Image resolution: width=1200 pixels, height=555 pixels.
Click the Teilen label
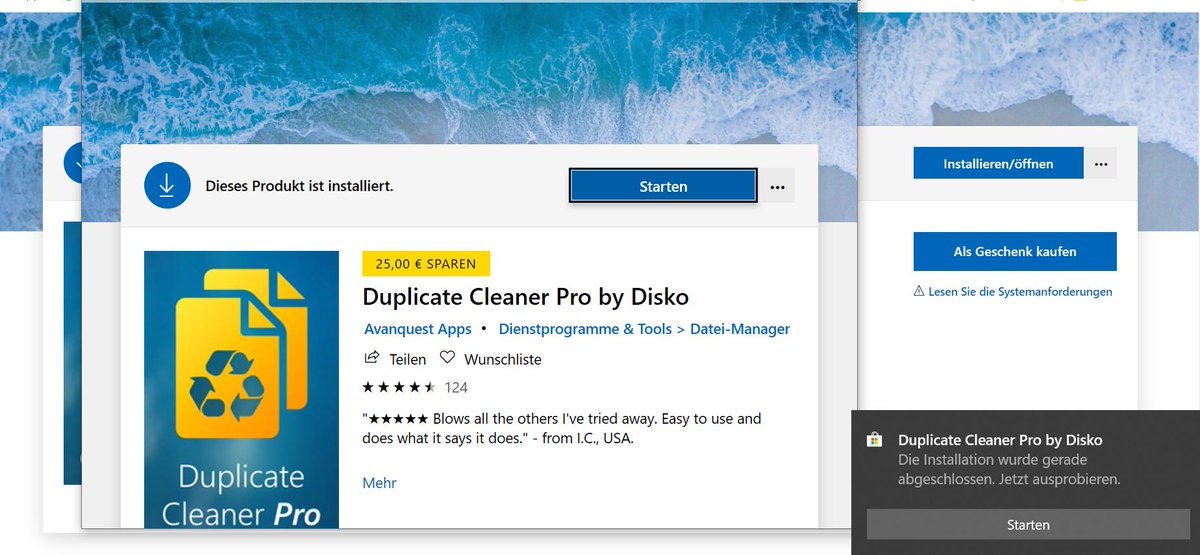coord(407,359)
